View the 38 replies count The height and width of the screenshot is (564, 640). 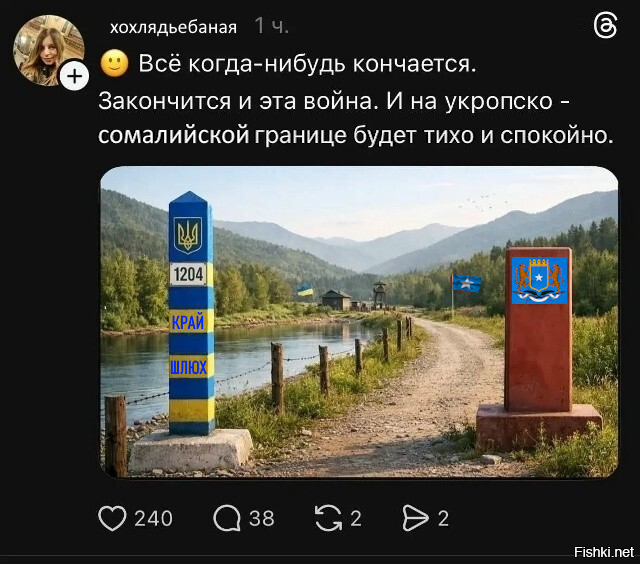click(262, 519)
